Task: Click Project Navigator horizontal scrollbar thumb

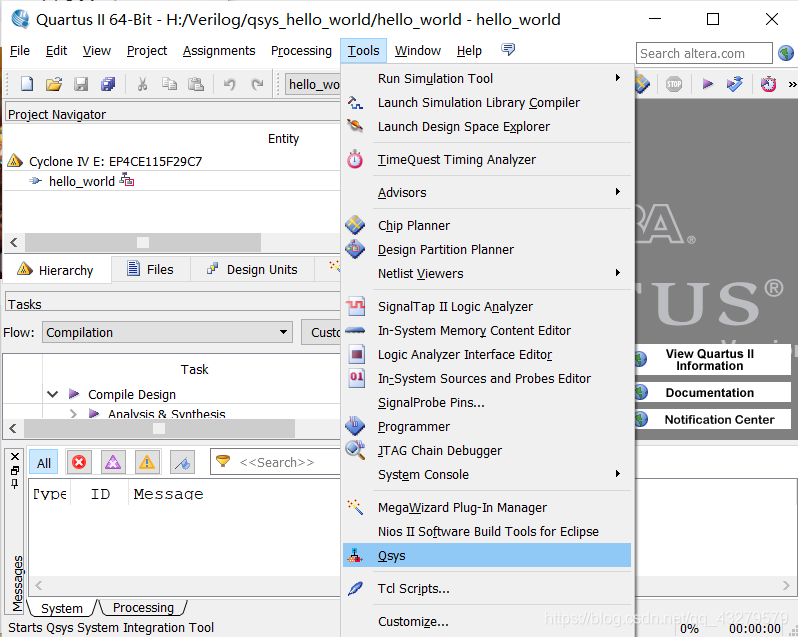Action: pos(143,242)
